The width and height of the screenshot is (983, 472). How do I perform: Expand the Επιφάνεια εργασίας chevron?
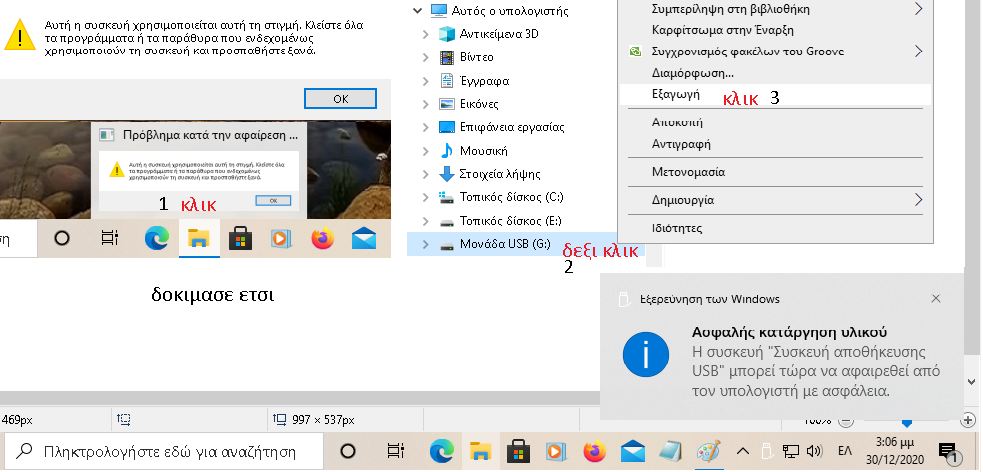point(426,127)
